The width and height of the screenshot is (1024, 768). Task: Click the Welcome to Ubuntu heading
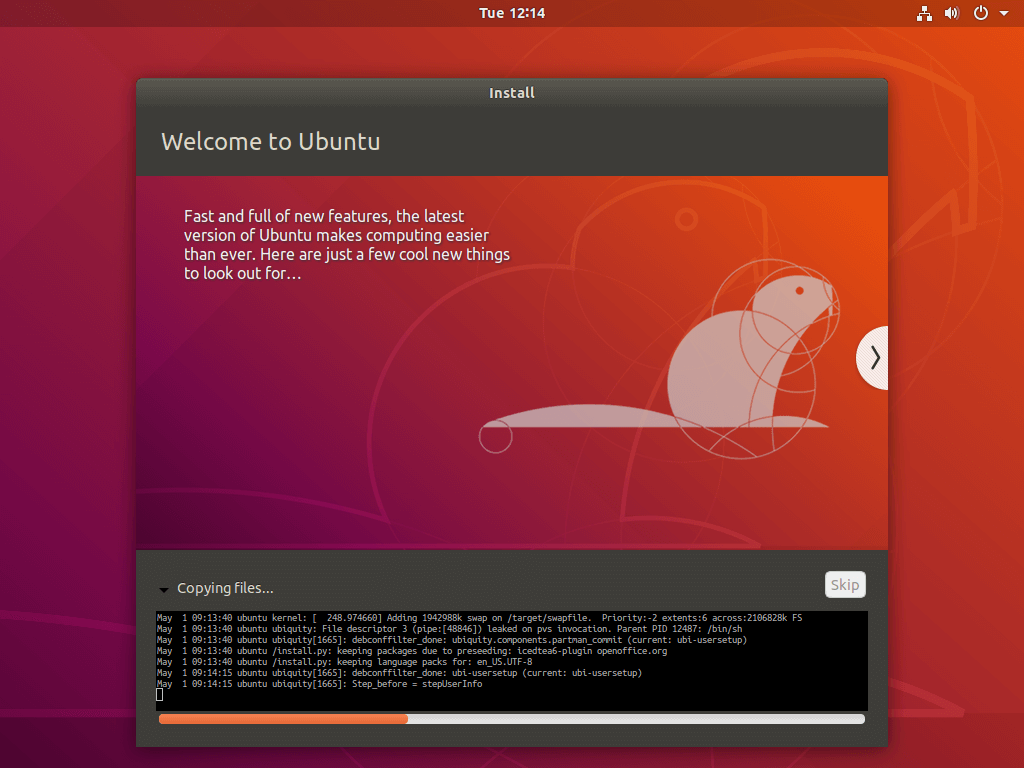pos(271,141)
